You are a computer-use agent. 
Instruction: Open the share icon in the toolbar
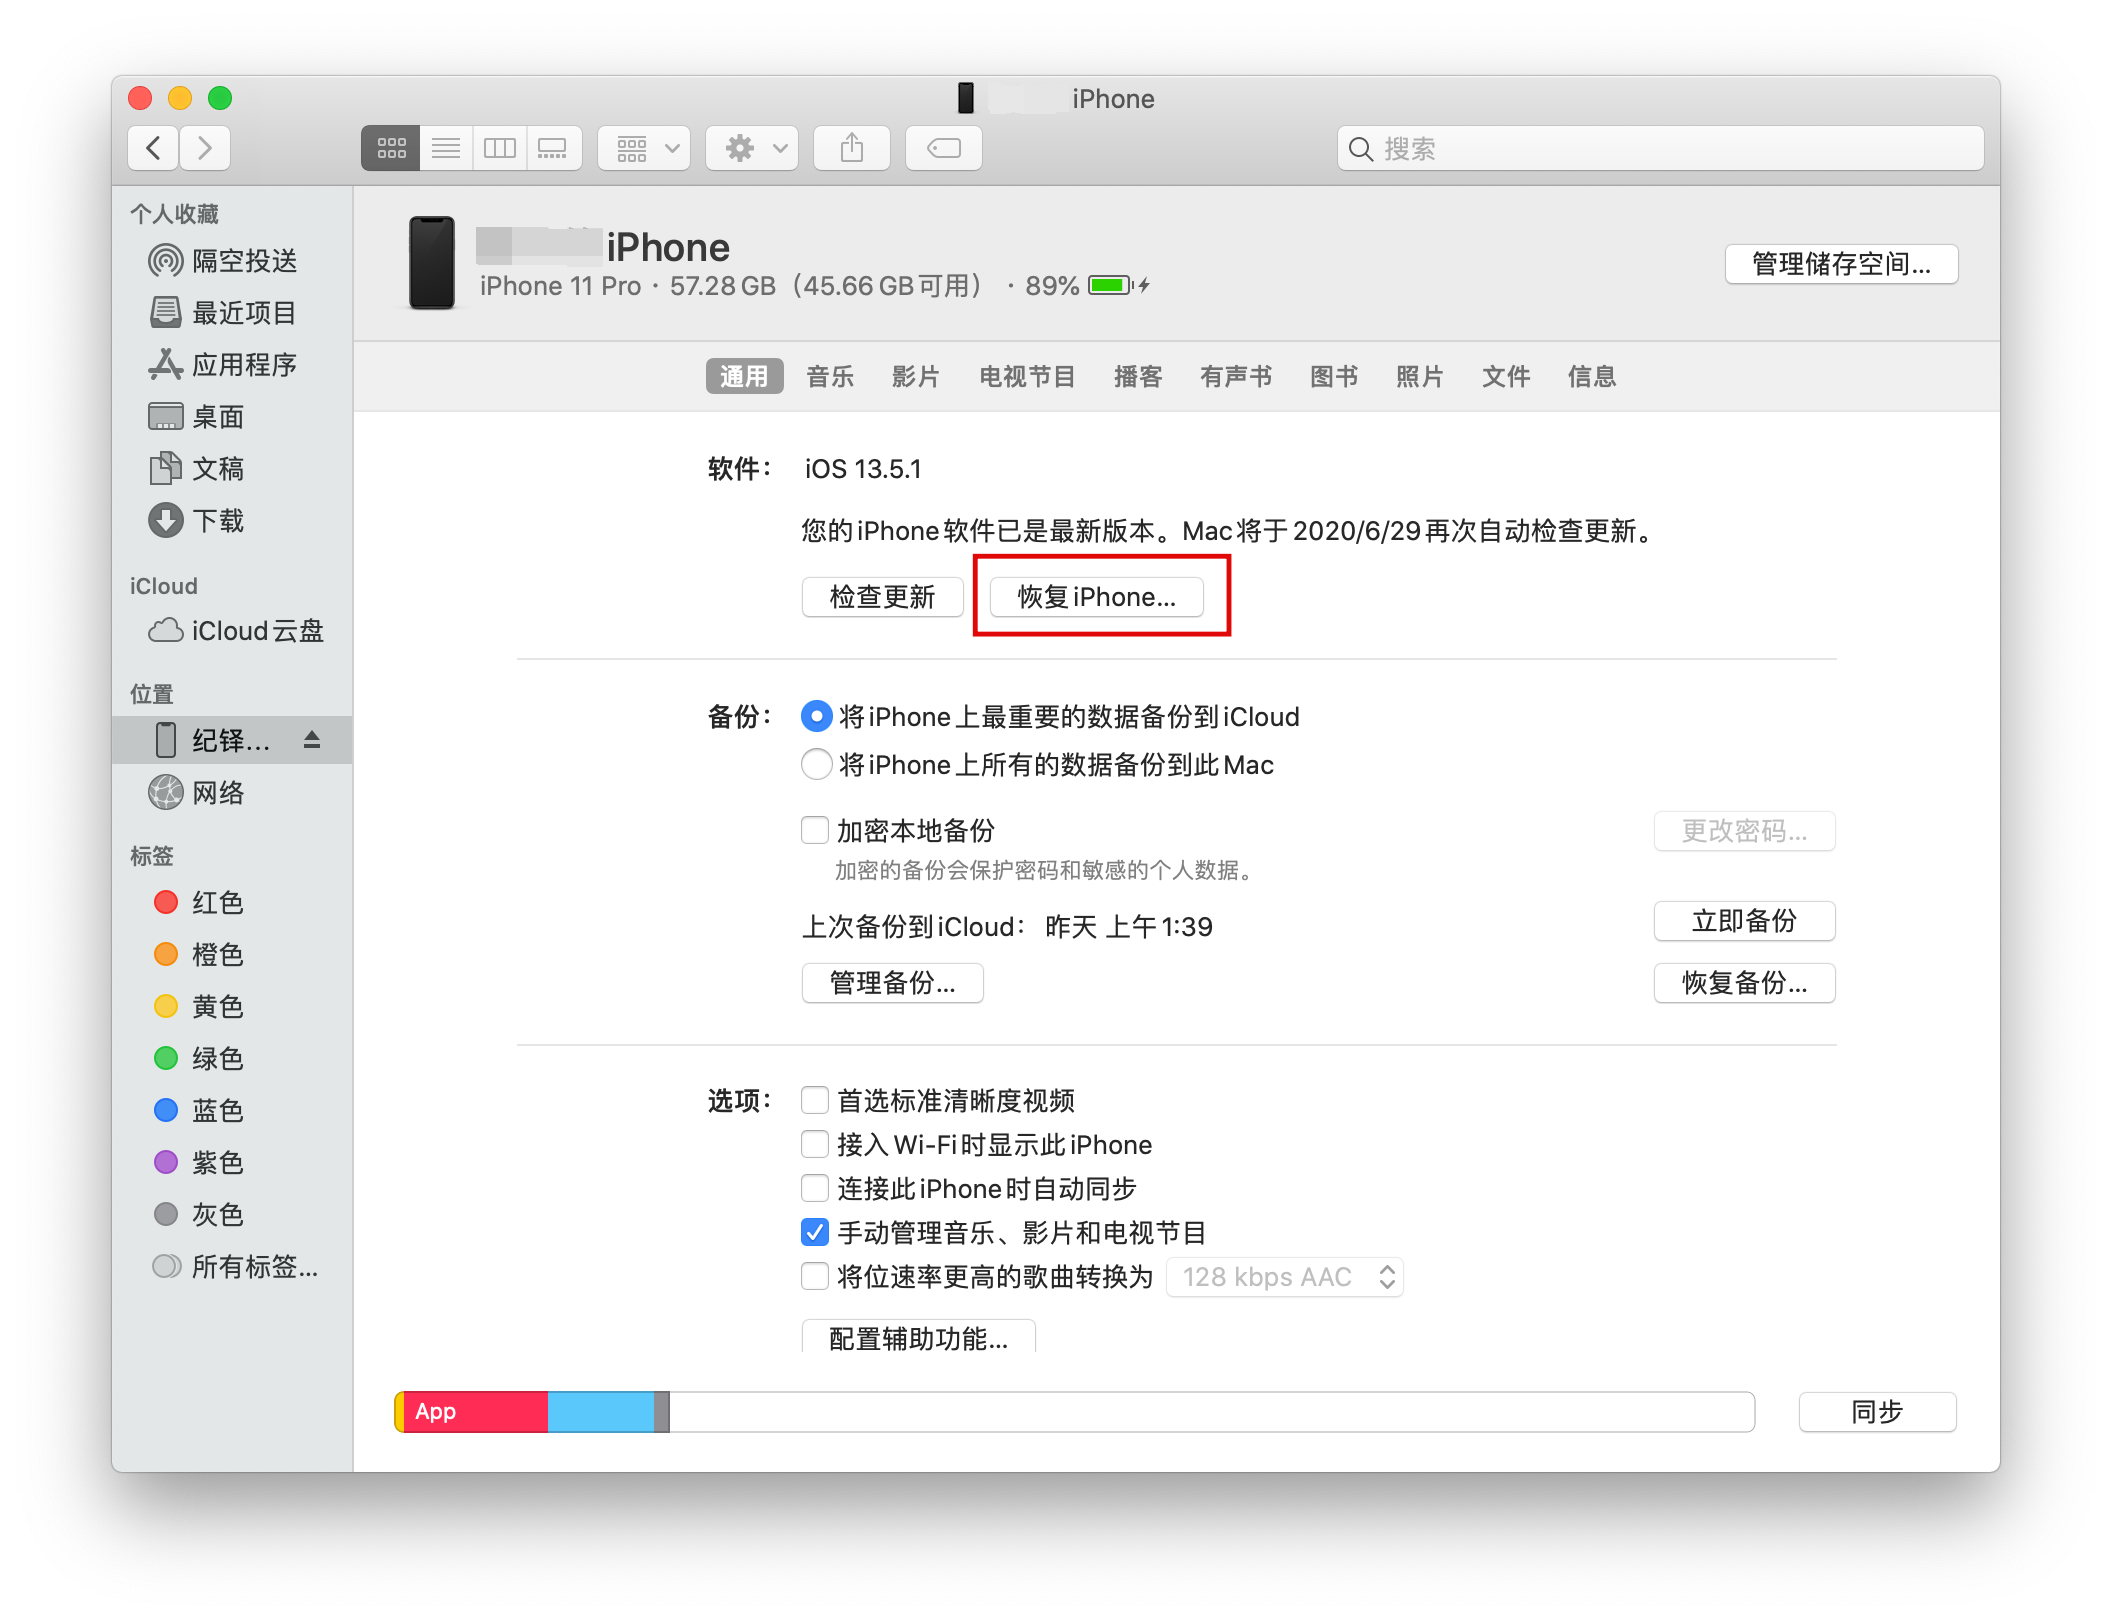pos(851,147)
